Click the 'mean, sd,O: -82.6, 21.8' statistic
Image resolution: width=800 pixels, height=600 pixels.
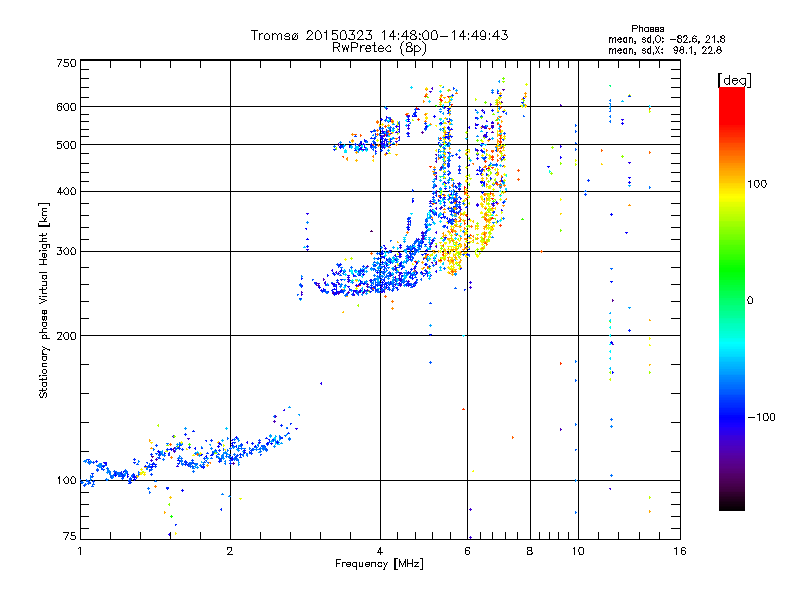(666, 39)
